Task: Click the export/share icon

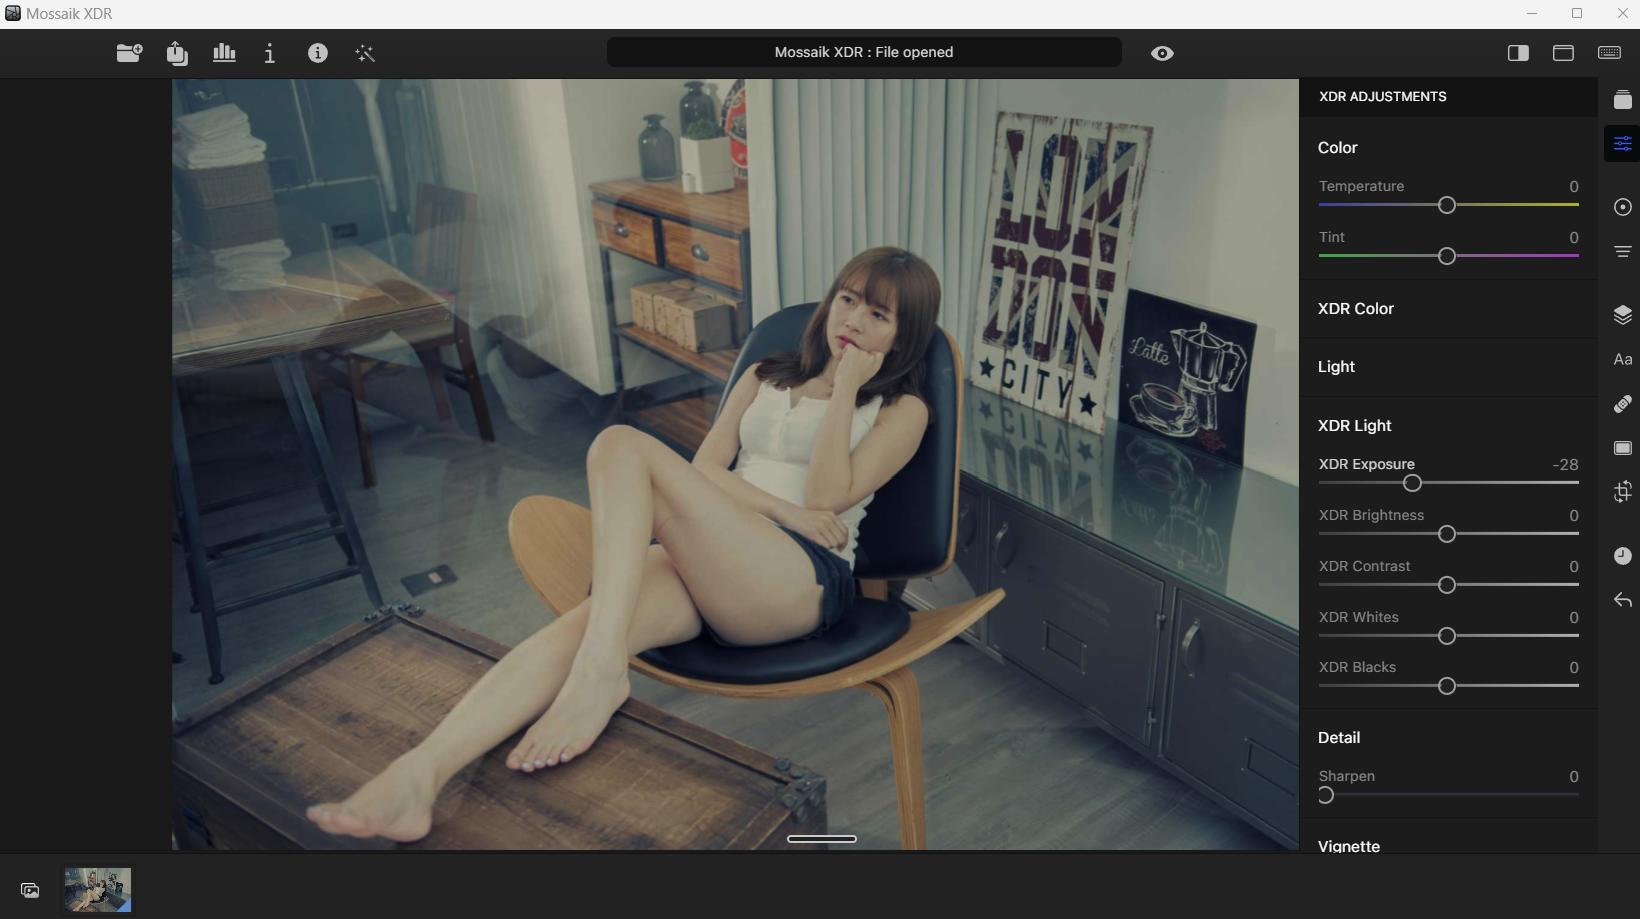Action: [x=177, y=53]
